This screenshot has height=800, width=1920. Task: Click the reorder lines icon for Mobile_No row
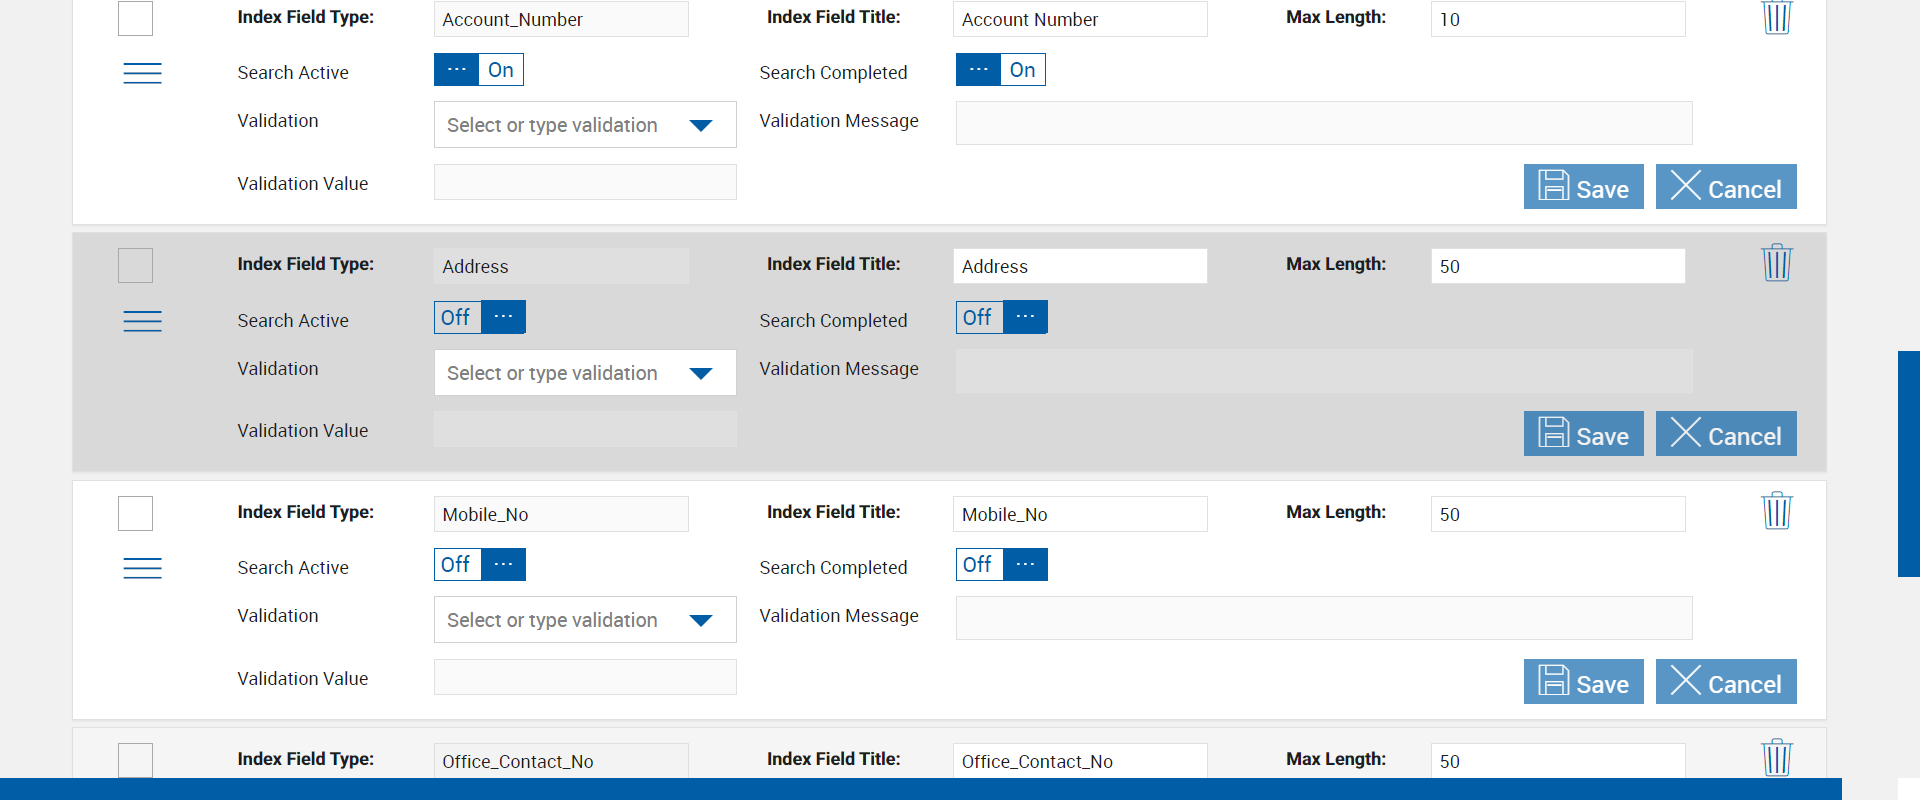pos(142,568)
